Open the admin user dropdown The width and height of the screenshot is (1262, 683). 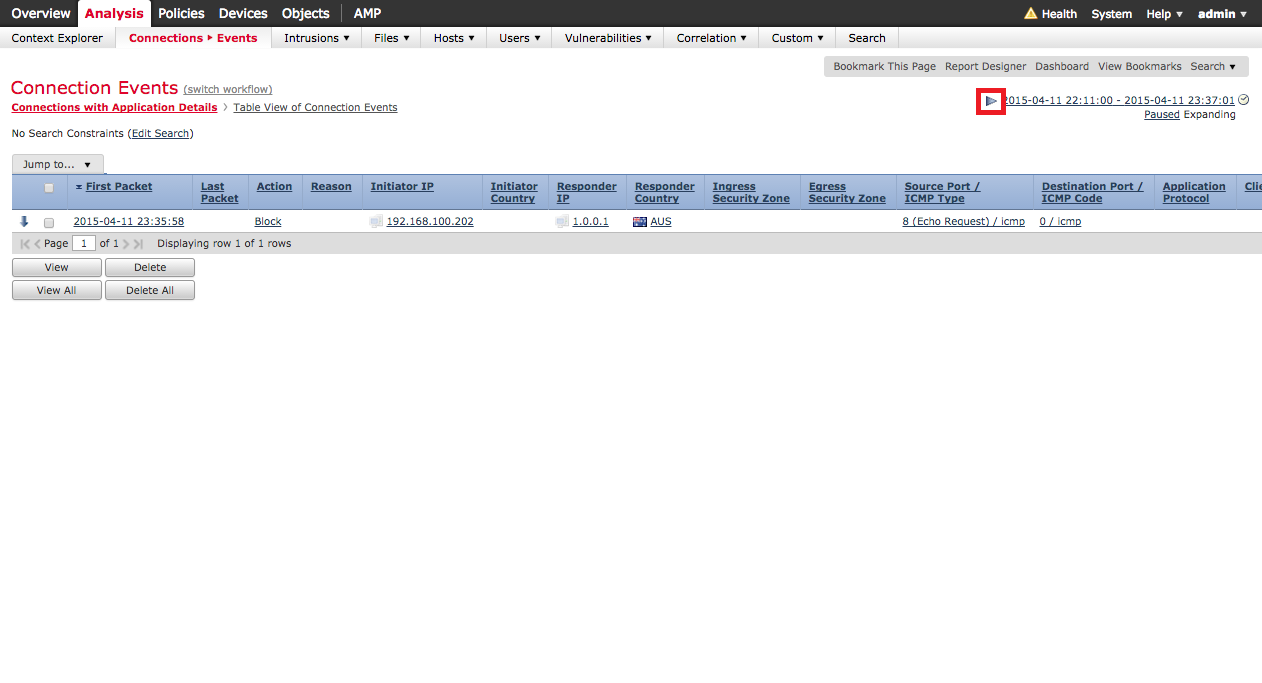pos(1223,14)
